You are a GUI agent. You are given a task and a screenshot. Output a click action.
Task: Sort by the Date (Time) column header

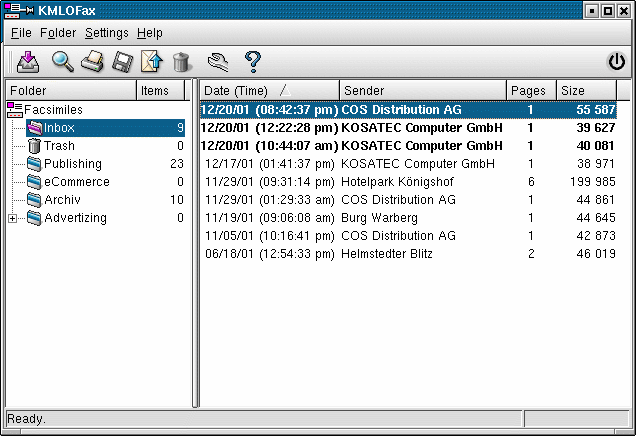[270, 90]
